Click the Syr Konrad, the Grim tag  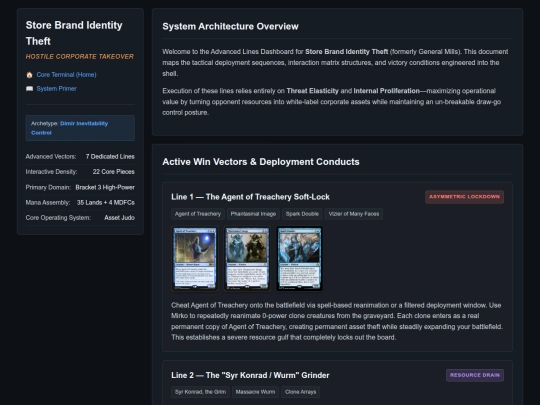click(200, 392)
